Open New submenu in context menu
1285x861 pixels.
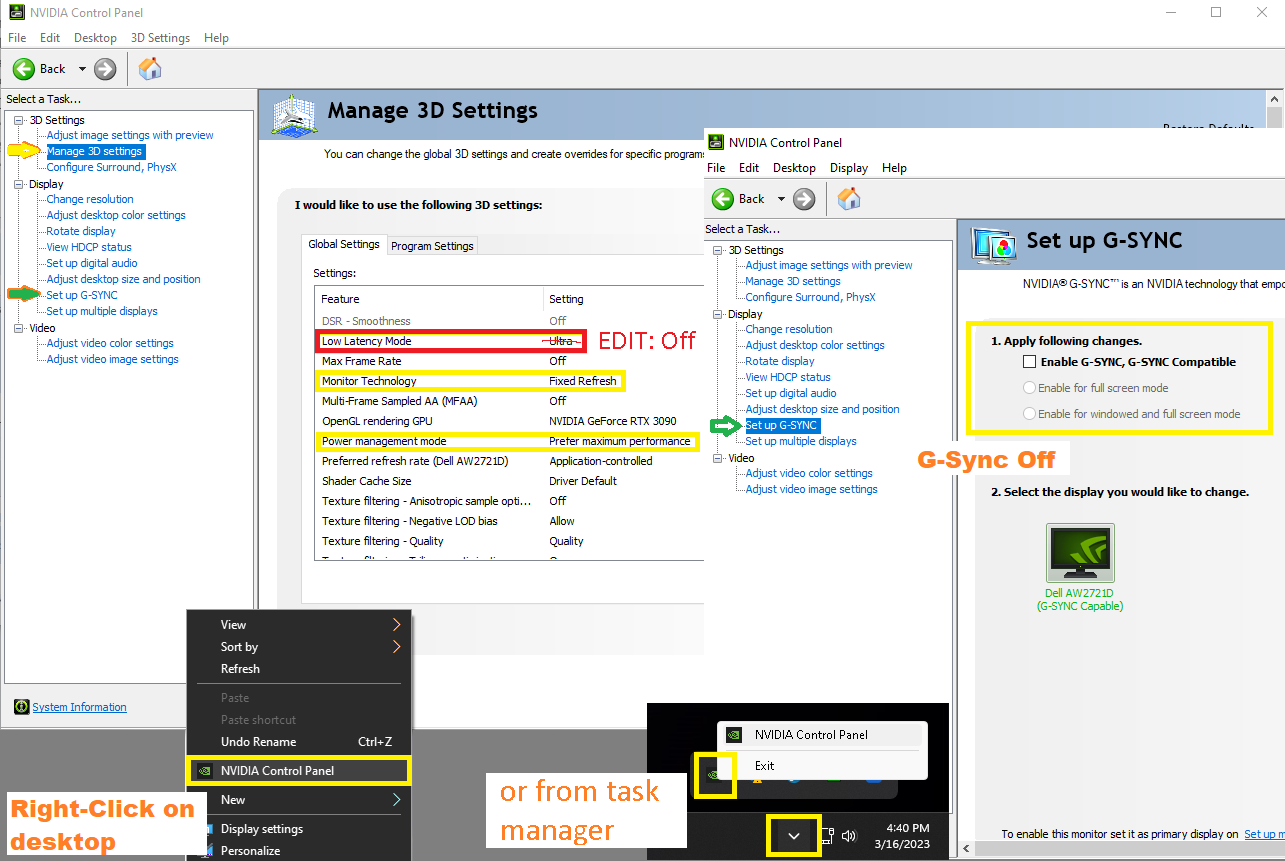coord(299,800)
